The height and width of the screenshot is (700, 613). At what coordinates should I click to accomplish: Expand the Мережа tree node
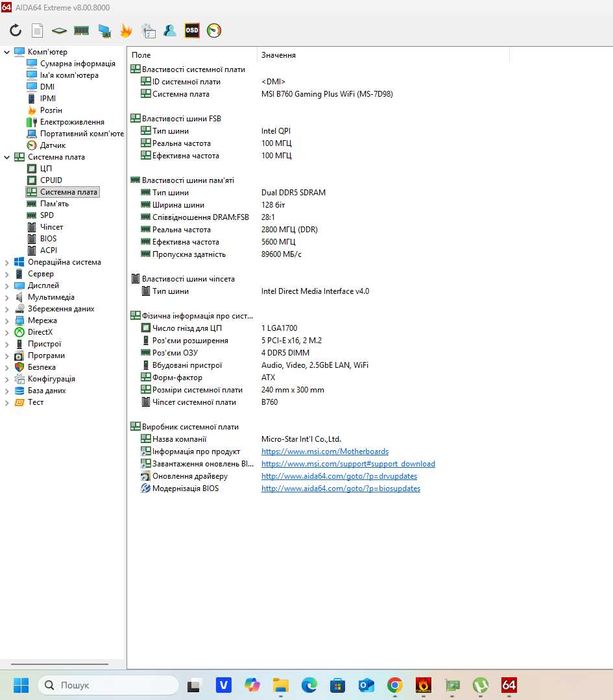[x=7, y=321]
